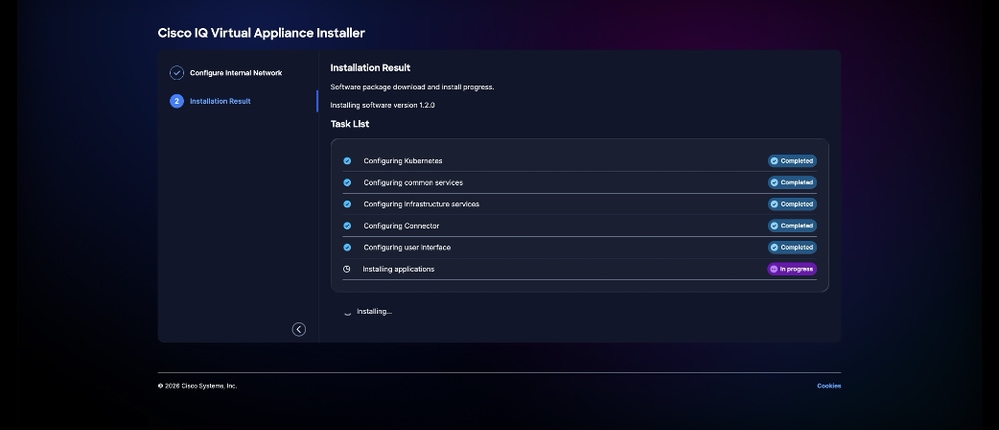Image resolution: width=999 pixels, height=430 pixels.
Task: Click the Configuring infrastructure services text
Action: click(x=421, y=204)
